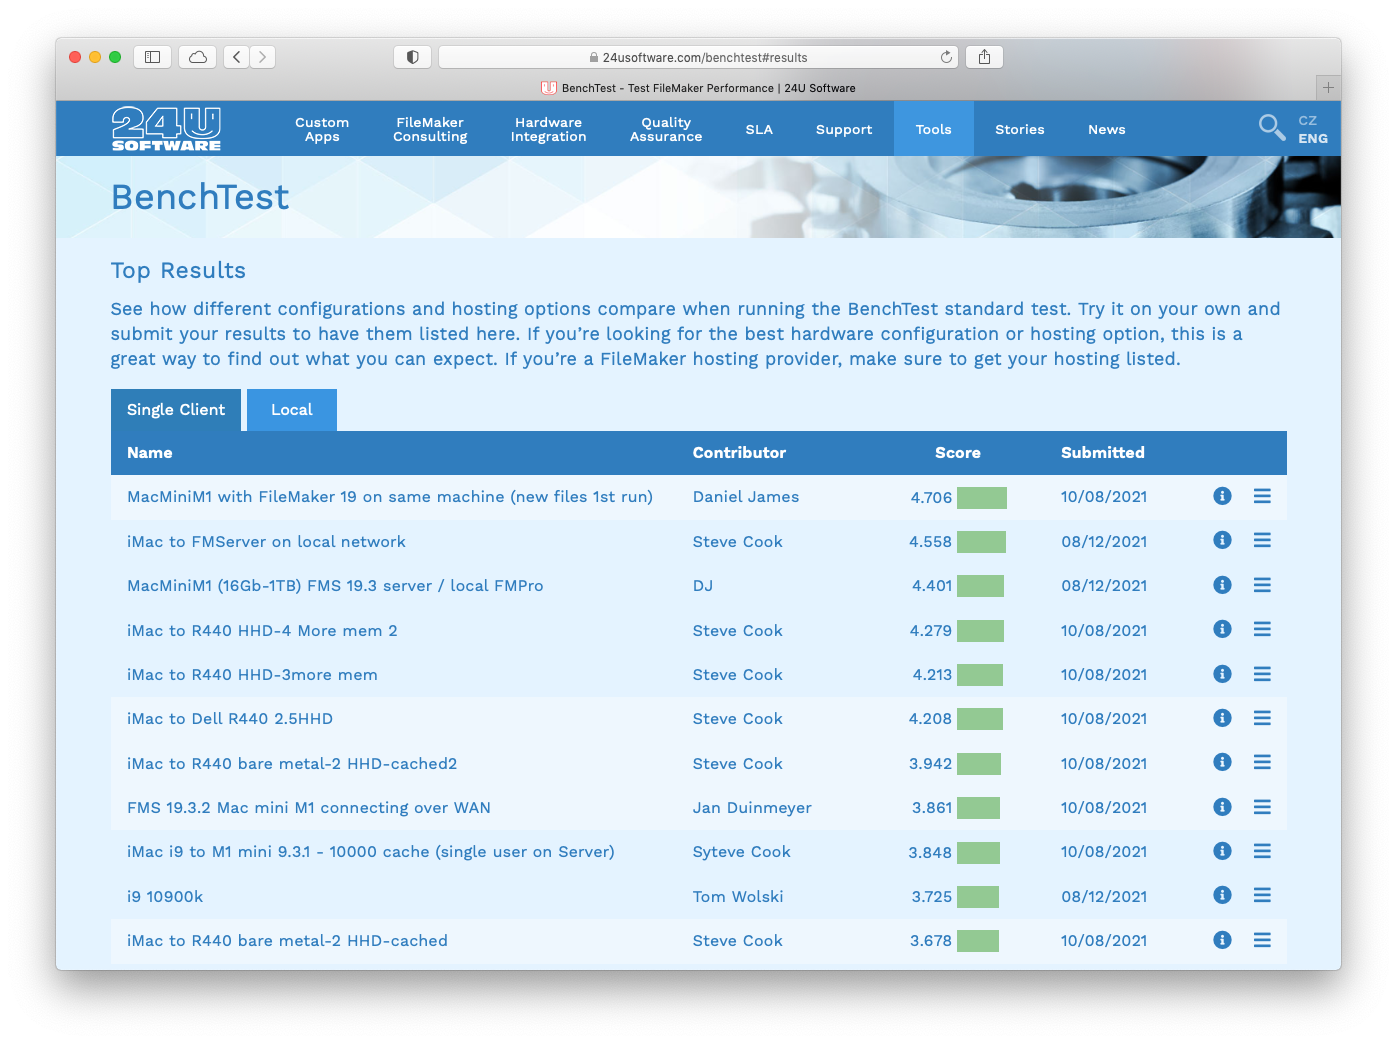1397x1044 pixels.
Task: Open iMac to FMServer on local network link
Action: tap(266, 542)
